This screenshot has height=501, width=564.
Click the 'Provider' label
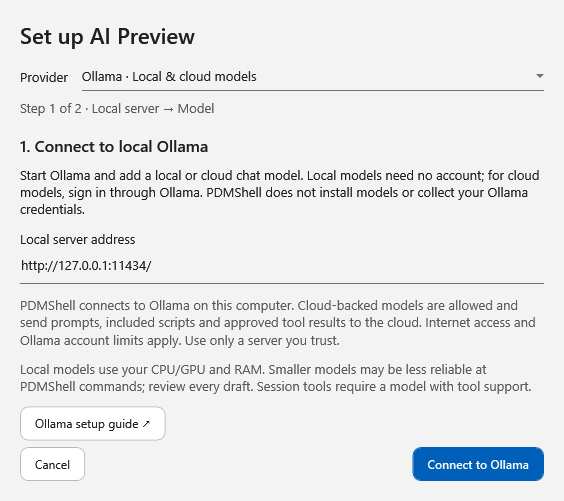point(44,77)
